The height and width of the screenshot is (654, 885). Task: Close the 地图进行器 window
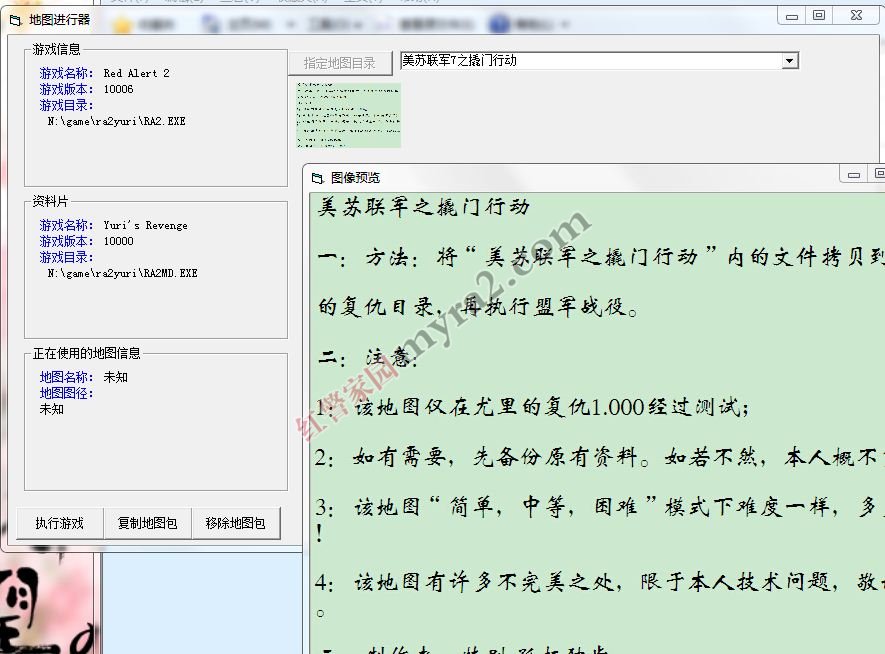coord(856,15)
